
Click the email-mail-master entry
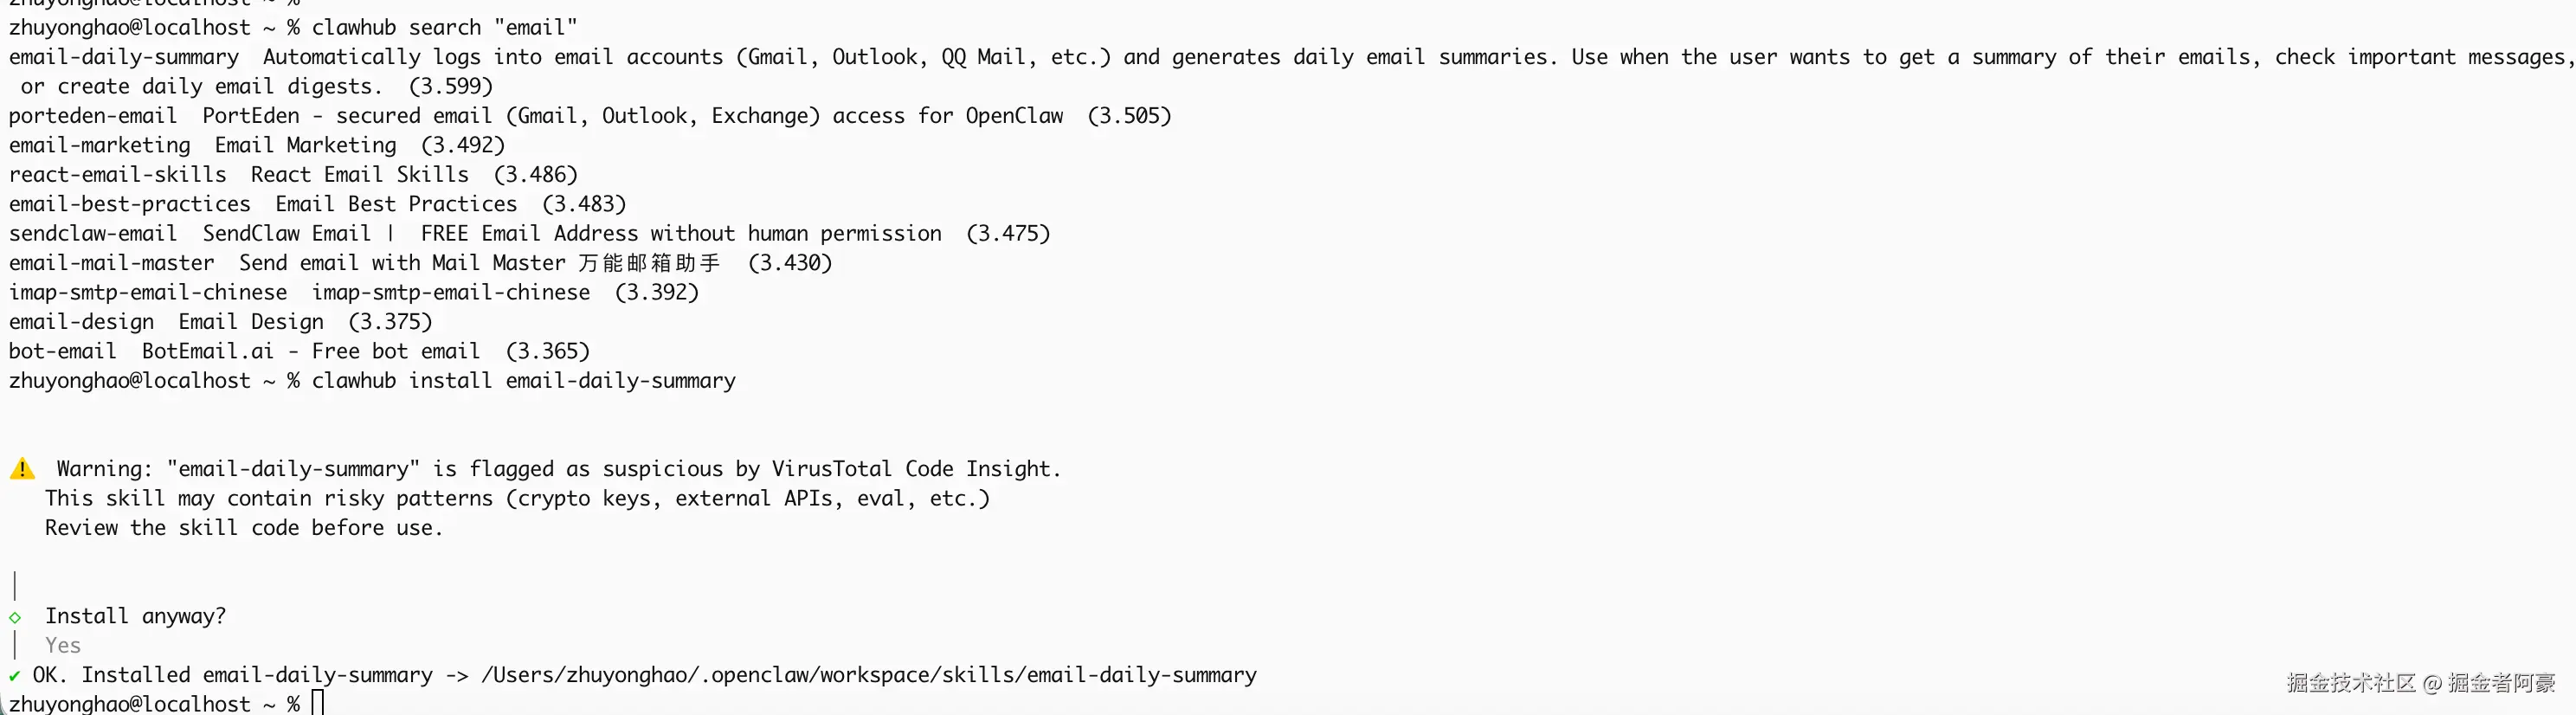click(x=111, y=263)
